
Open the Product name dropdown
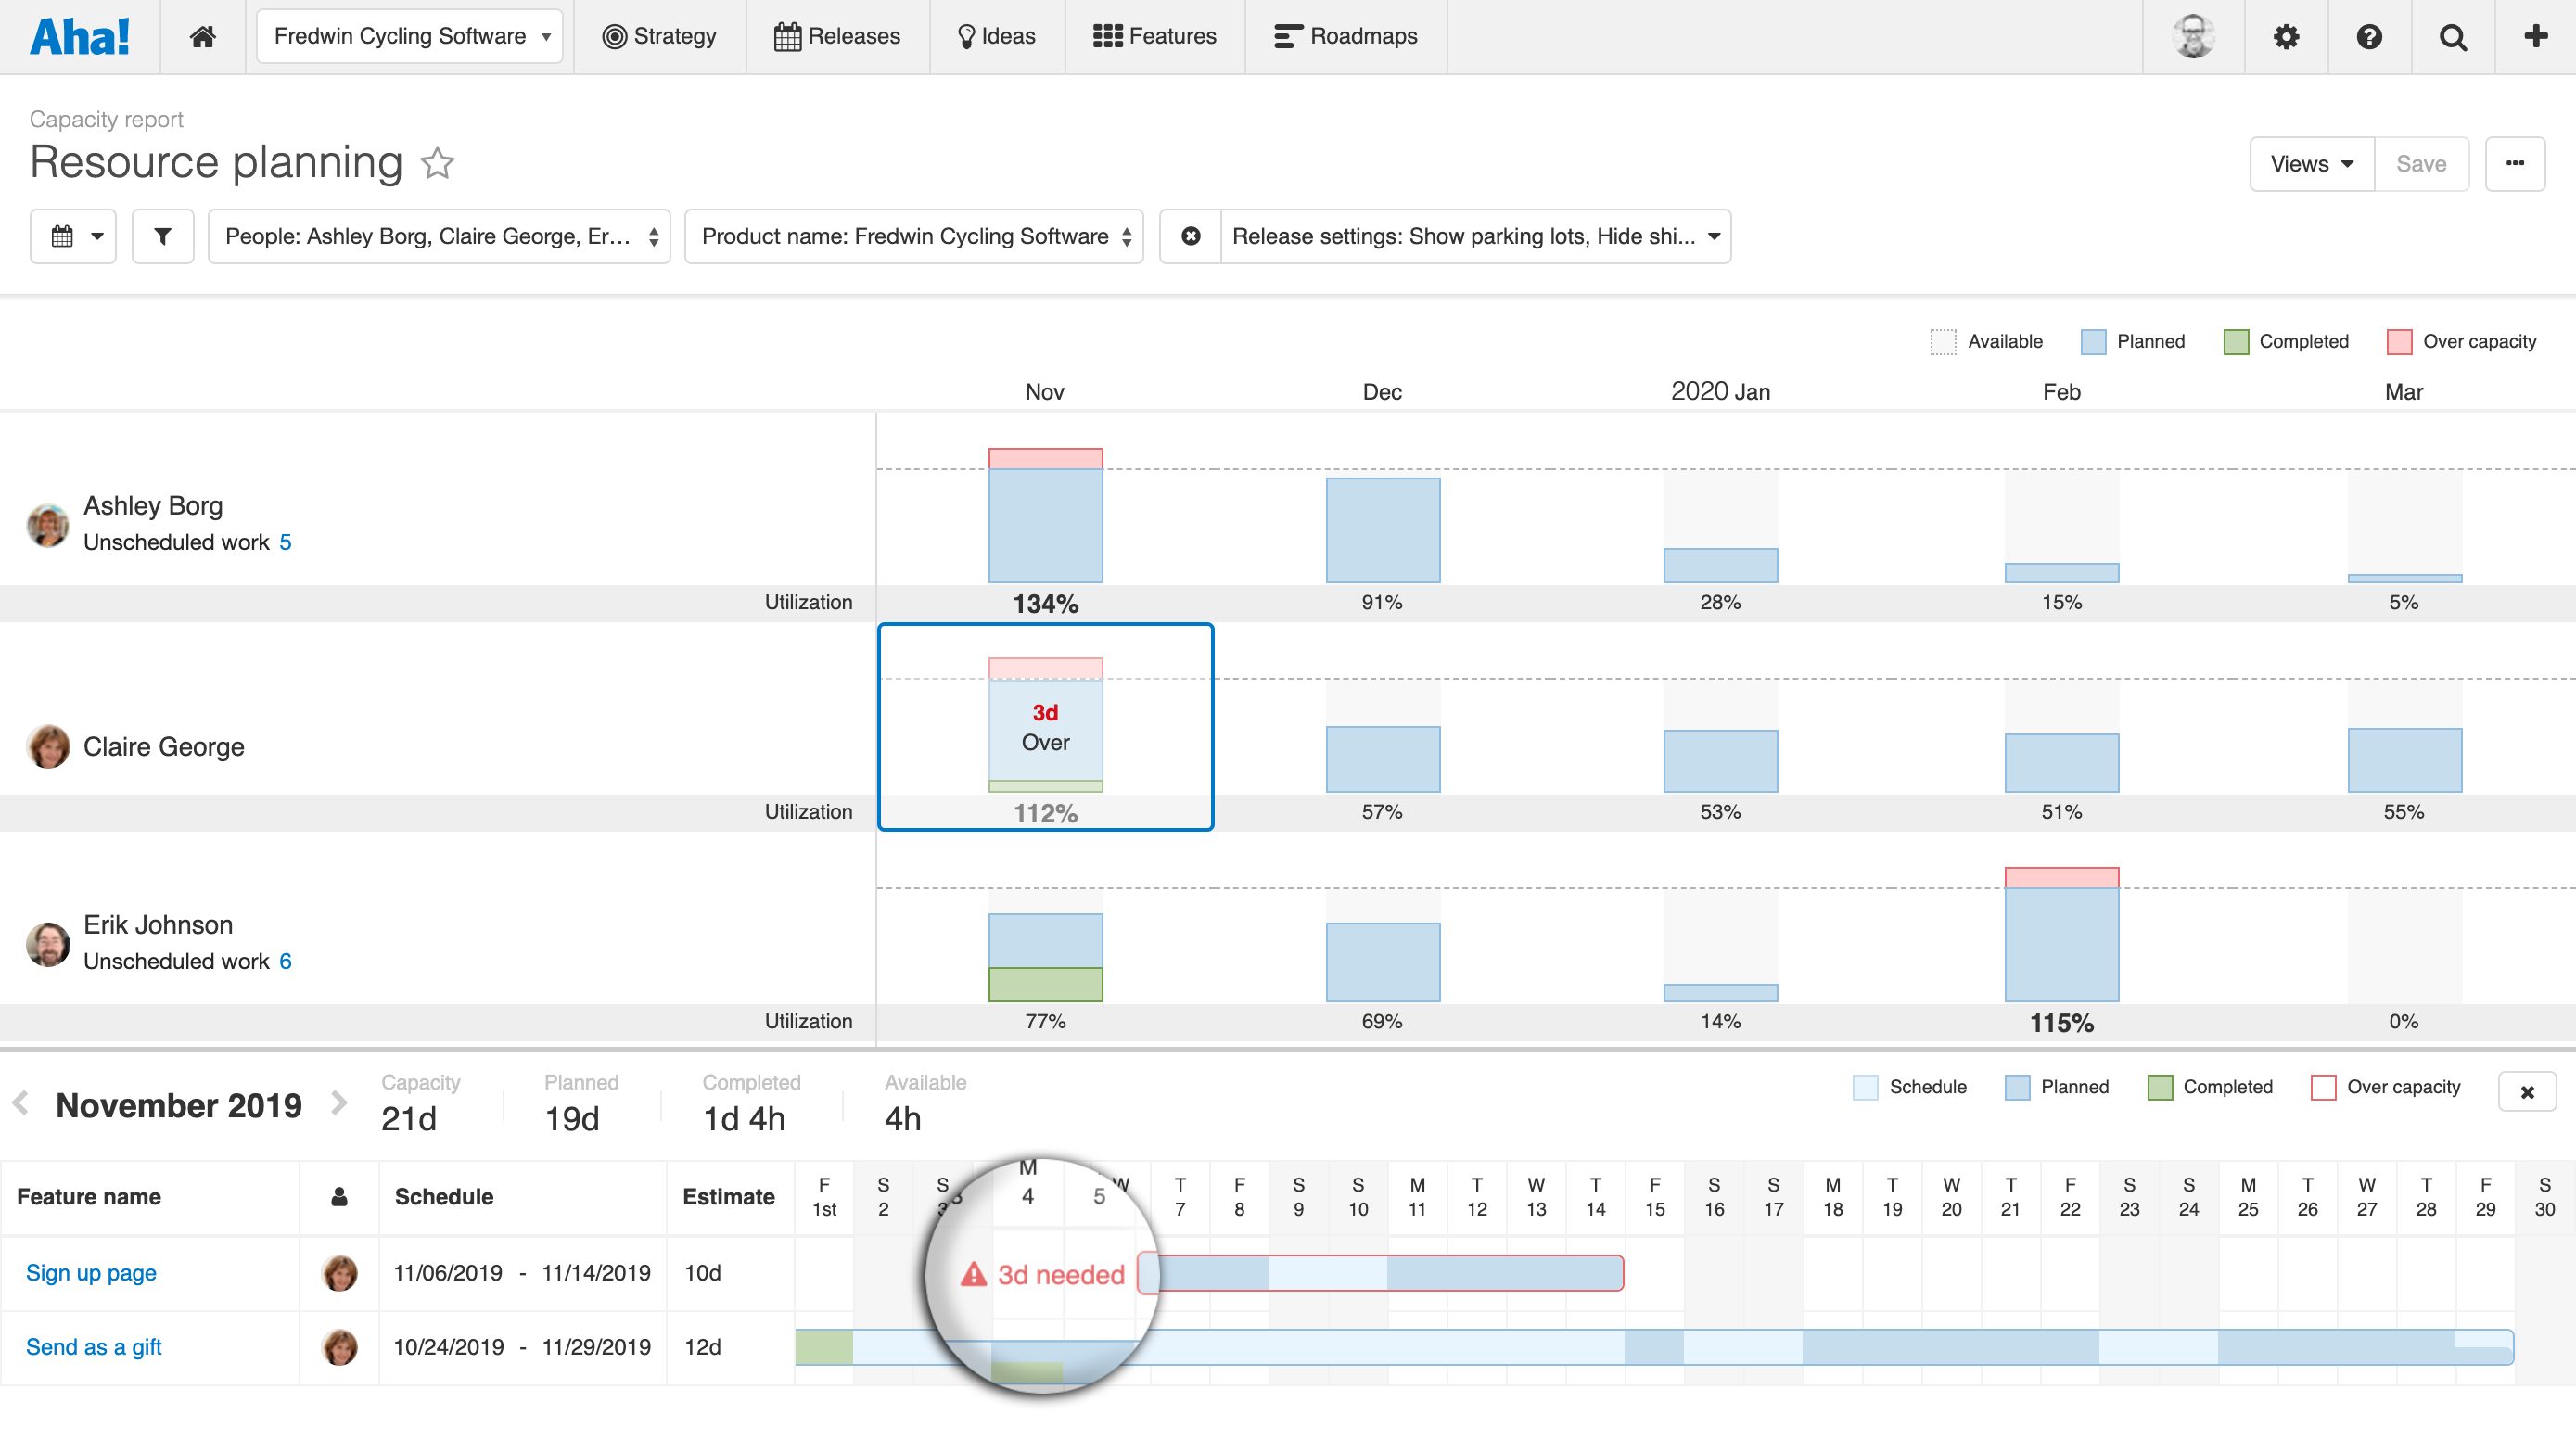click(x=913, y=236)
